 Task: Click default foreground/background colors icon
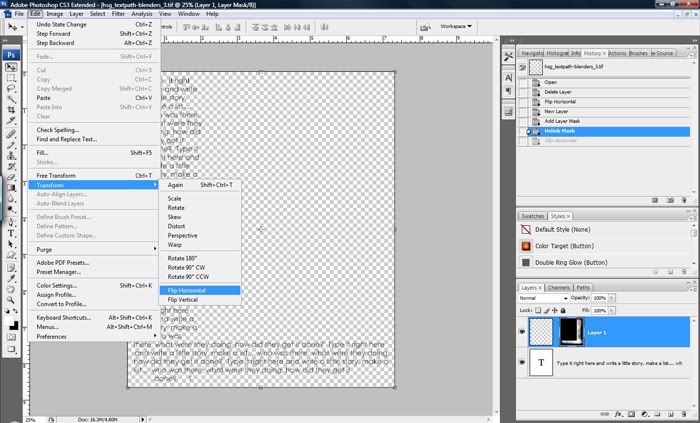click(x=8, y=311)
